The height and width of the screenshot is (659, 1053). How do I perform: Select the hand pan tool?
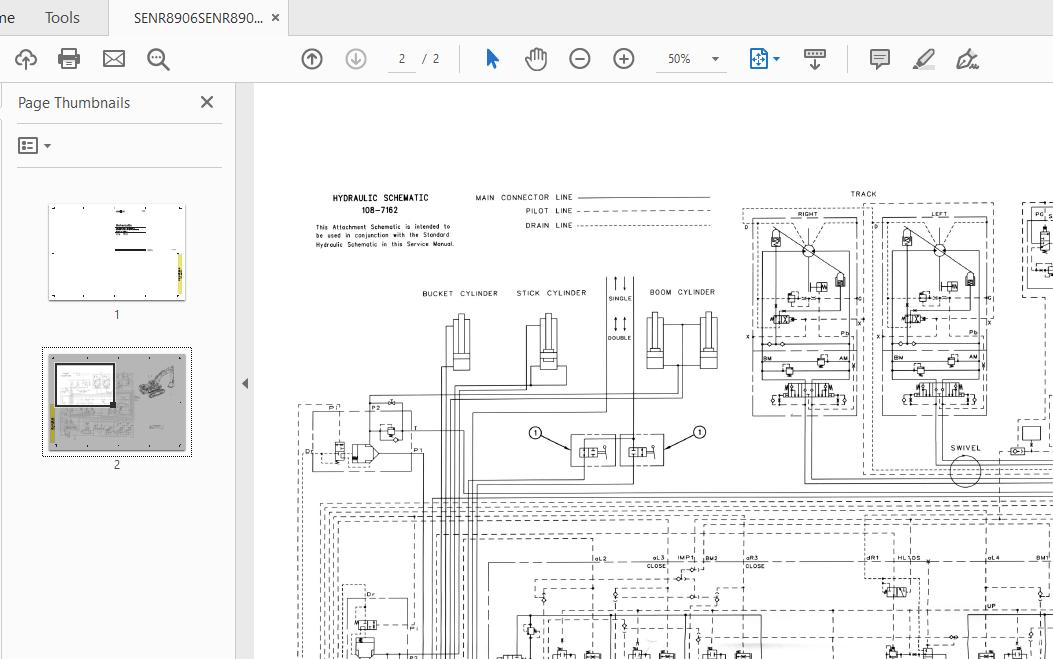coord(536,59)
